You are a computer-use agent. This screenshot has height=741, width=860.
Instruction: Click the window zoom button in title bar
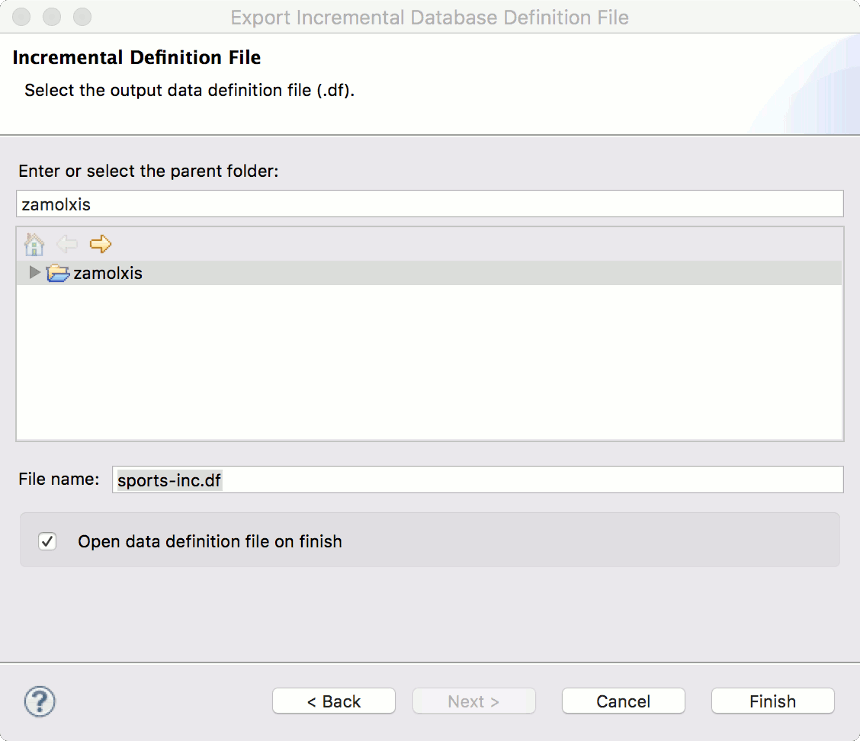pos(81,17)
